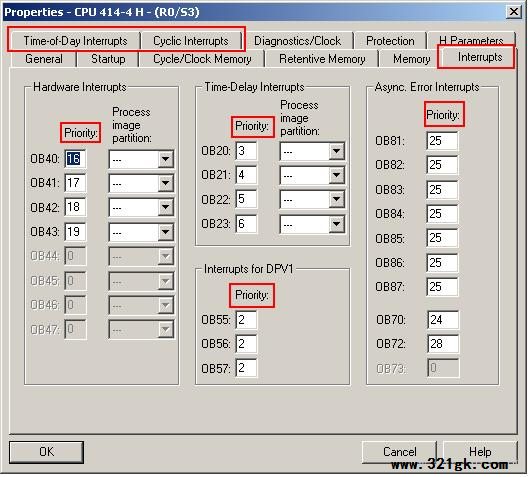
Task: Click the OB22 priority field
Action: 246,200
